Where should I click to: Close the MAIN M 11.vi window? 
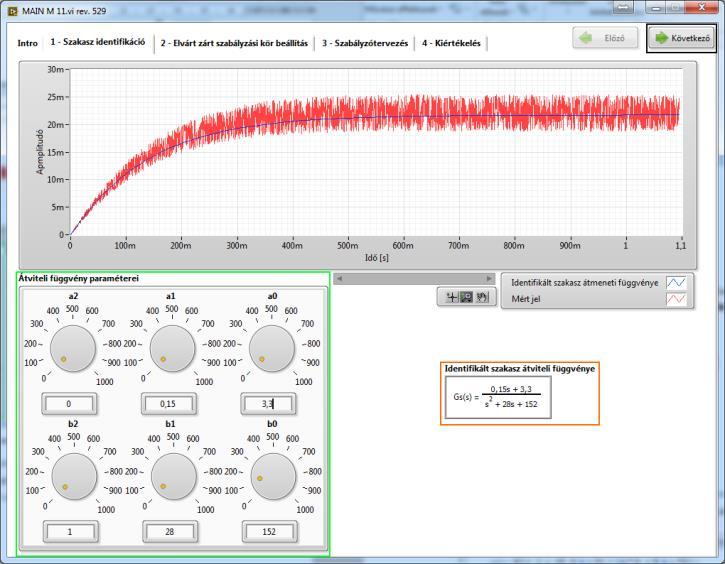click(701, 7)
